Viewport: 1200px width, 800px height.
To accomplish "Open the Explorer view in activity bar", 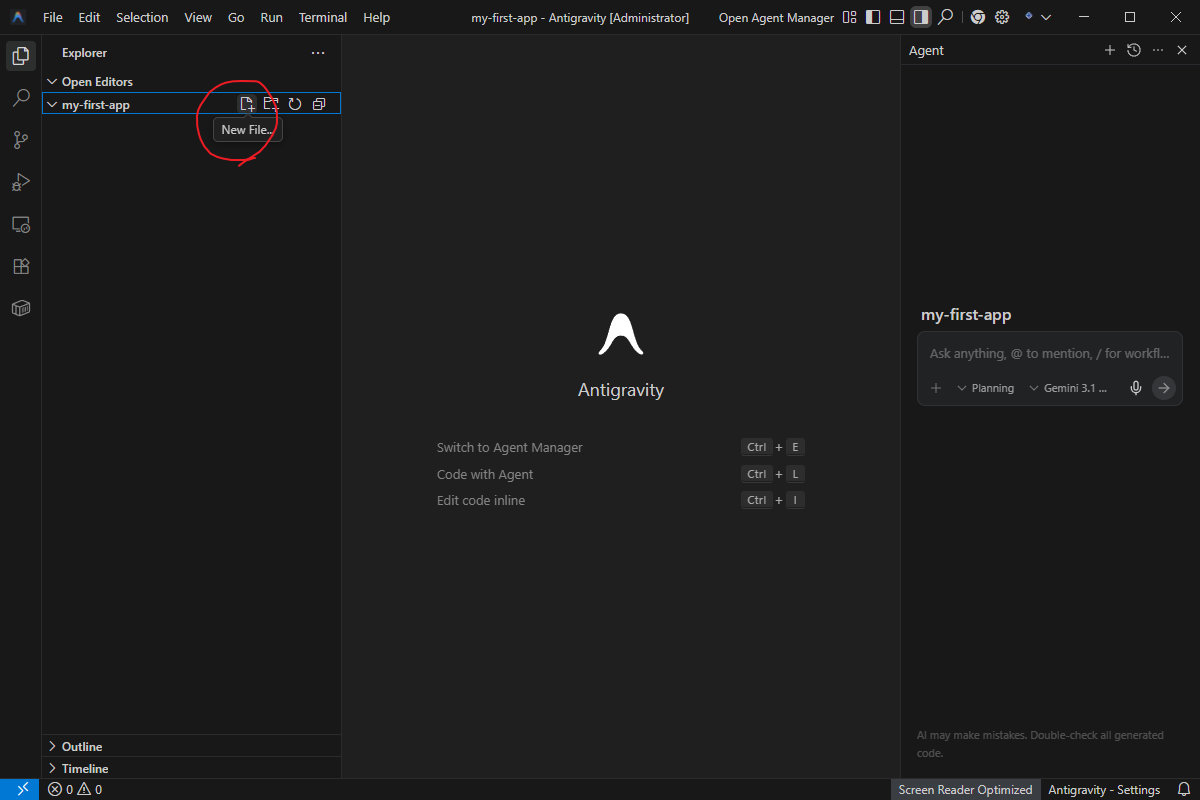I will (x=20, y=56).
